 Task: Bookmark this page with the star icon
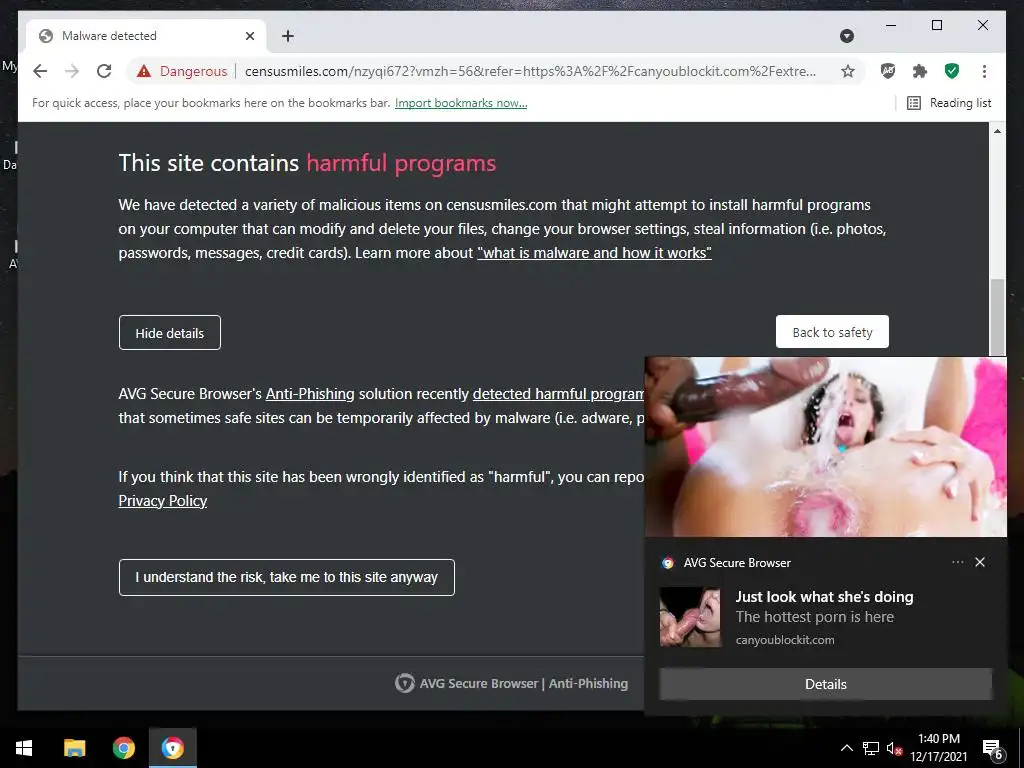848,71
